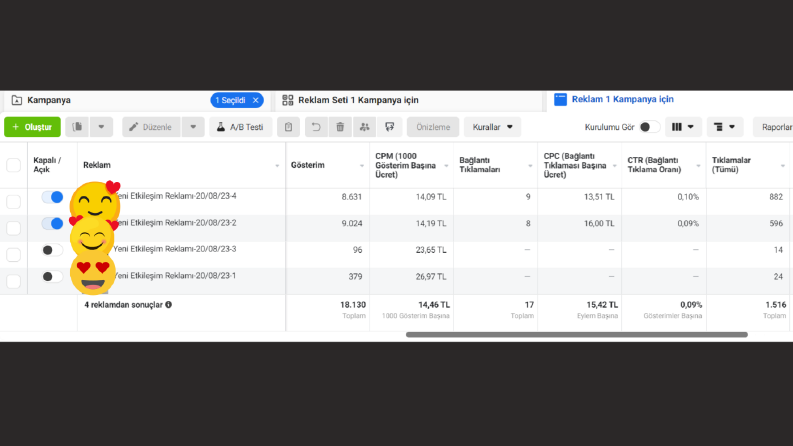
Task: Open ad Yeni Etkileşim Reklamı-20/08/23-4
Action: click(x=175, y=196)
